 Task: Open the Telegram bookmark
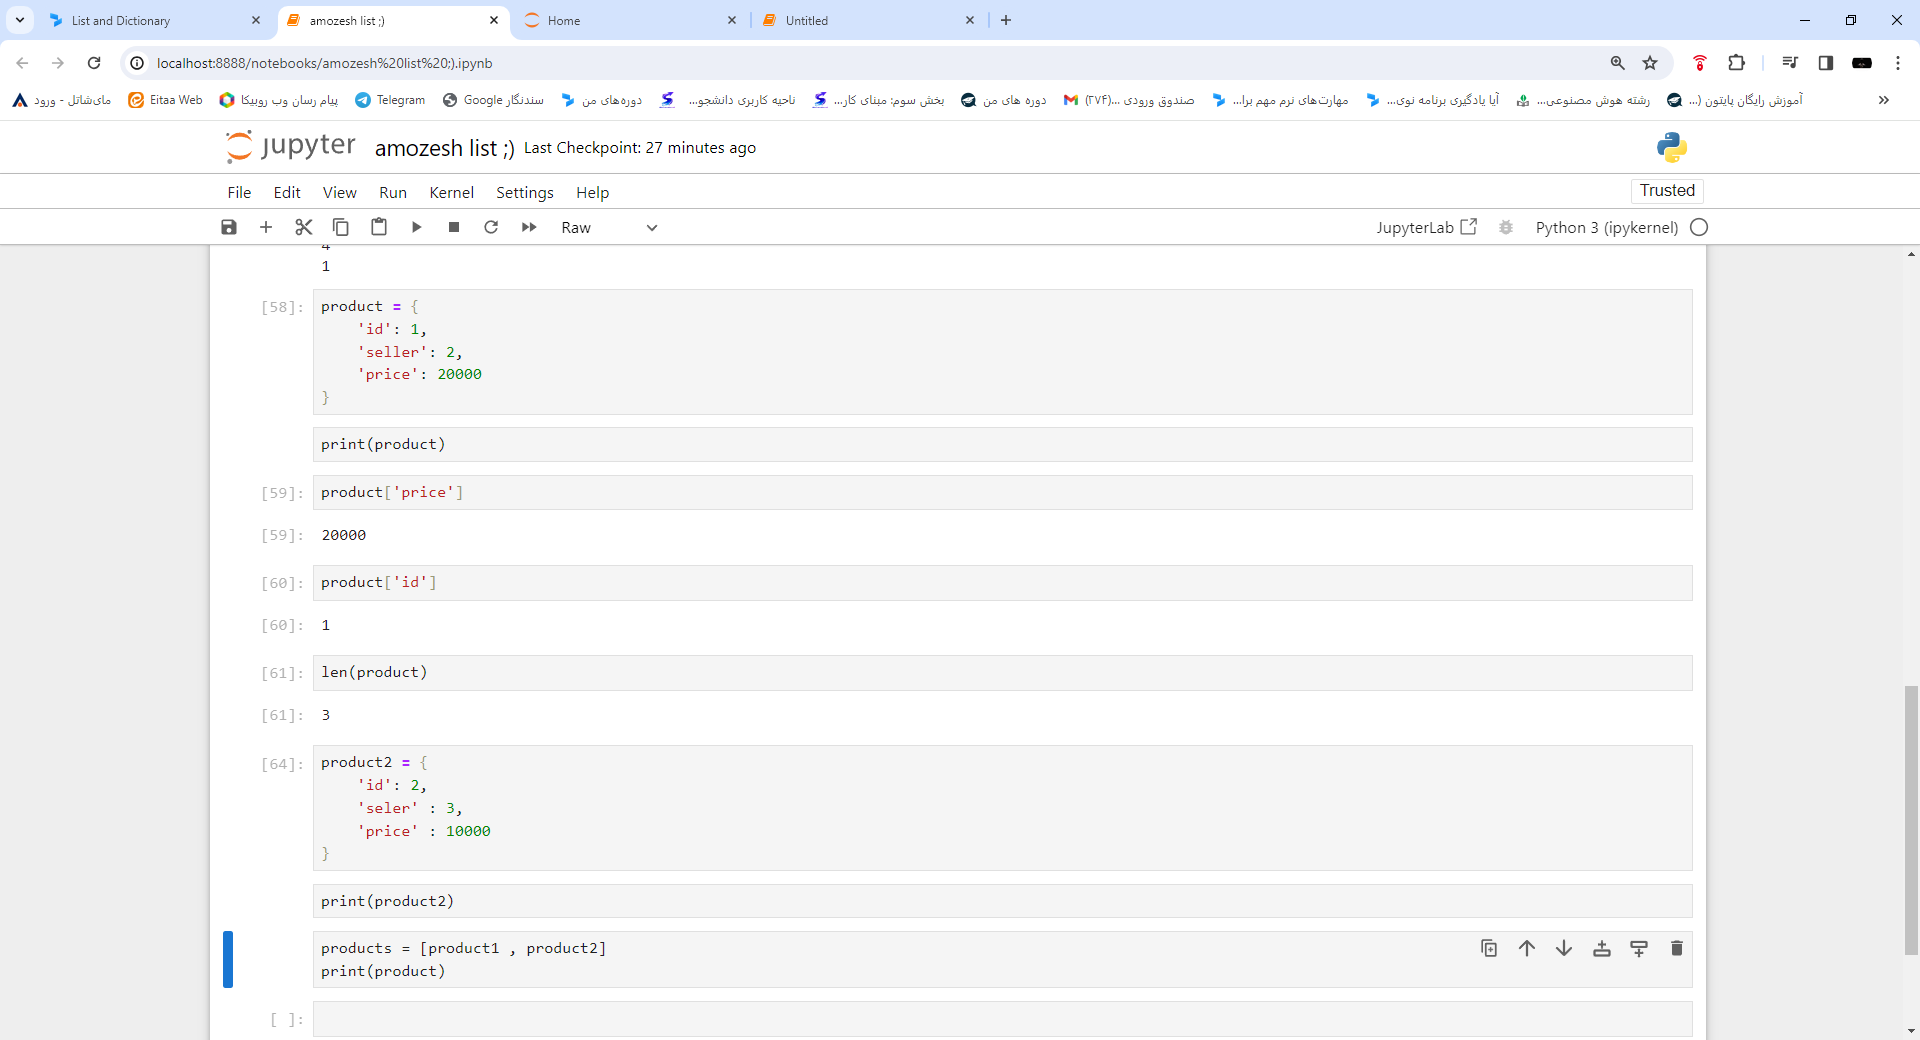pos(390,100)
